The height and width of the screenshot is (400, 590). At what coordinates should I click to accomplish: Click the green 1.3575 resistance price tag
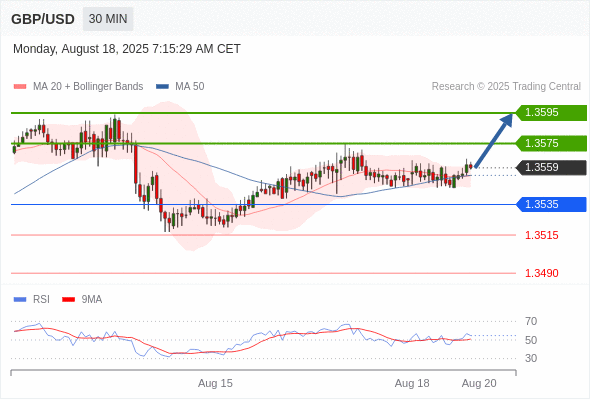pos(551,143)
